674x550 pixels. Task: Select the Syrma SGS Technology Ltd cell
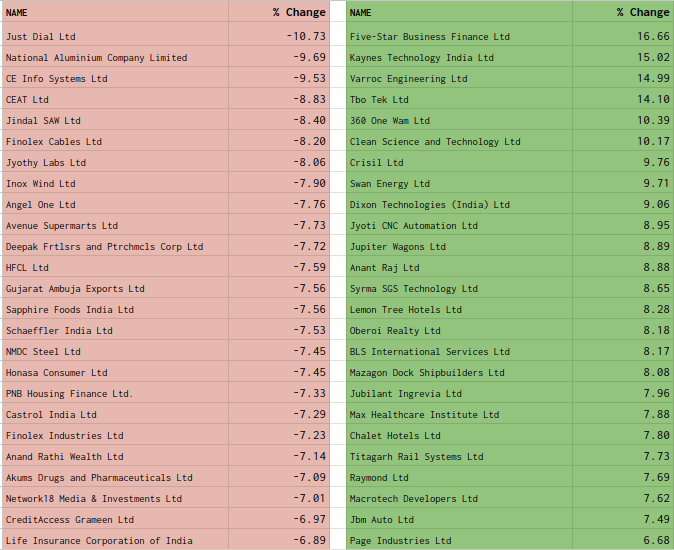459,289
